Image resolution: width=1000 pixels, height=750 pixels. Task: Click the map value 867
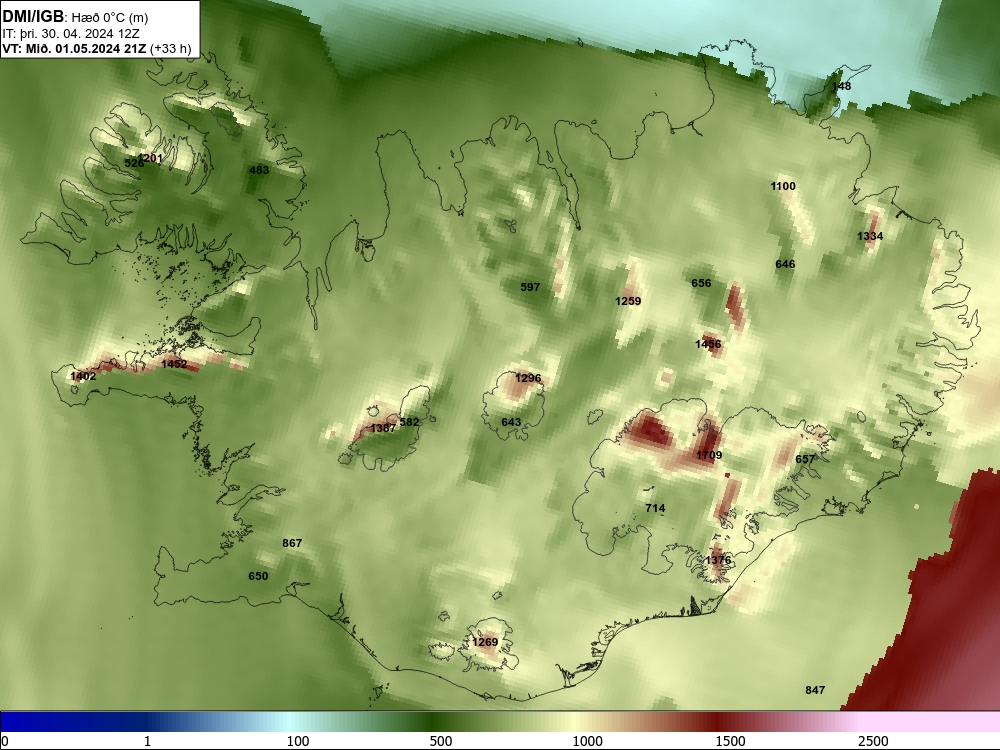292,543
